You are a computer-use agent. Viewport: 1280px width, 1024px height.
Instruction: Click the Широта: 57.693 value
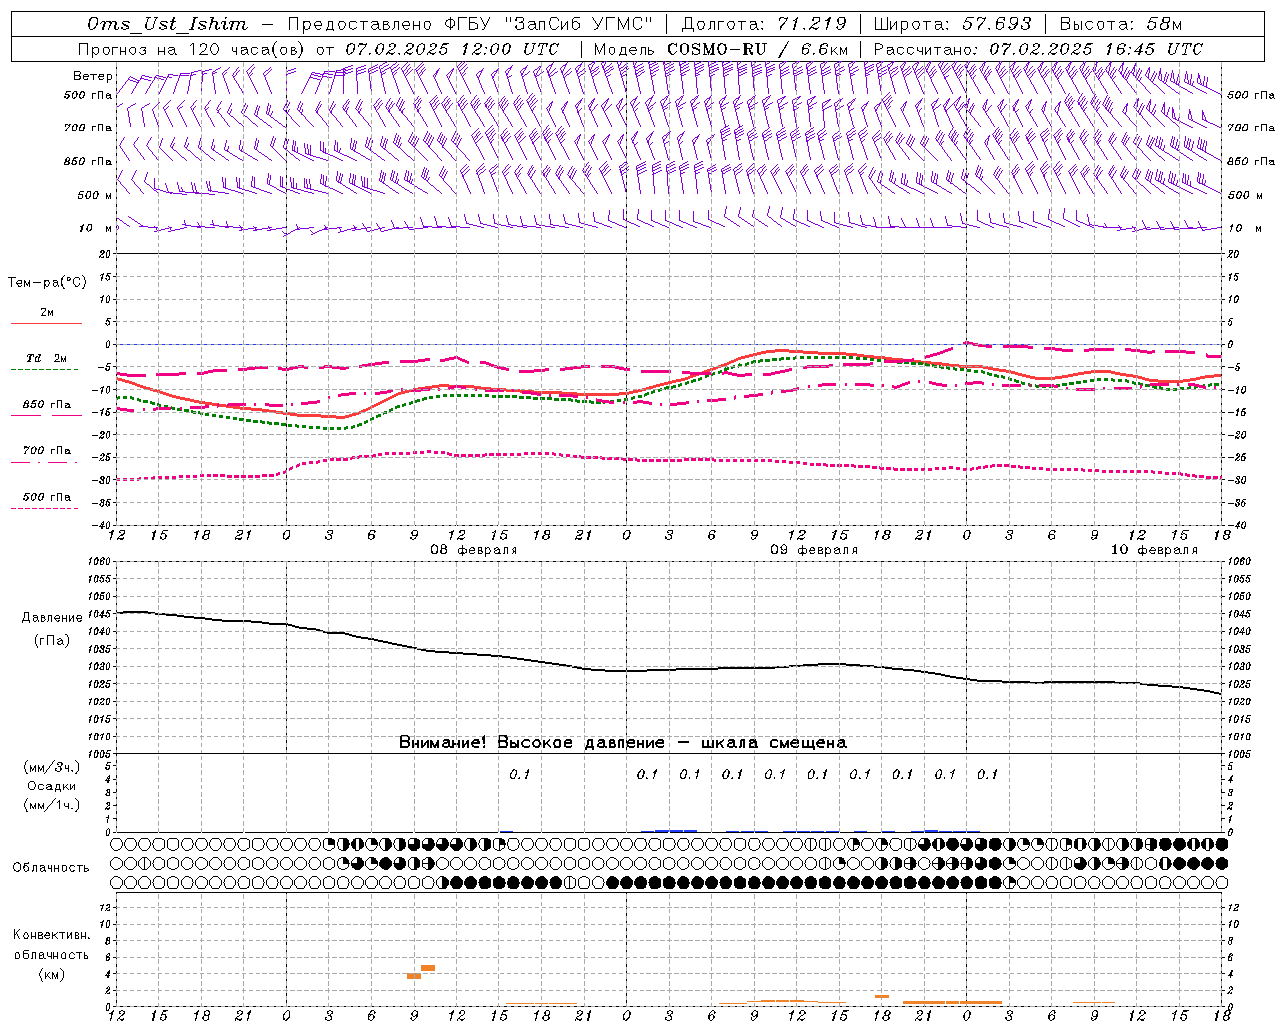pos(952,24)
